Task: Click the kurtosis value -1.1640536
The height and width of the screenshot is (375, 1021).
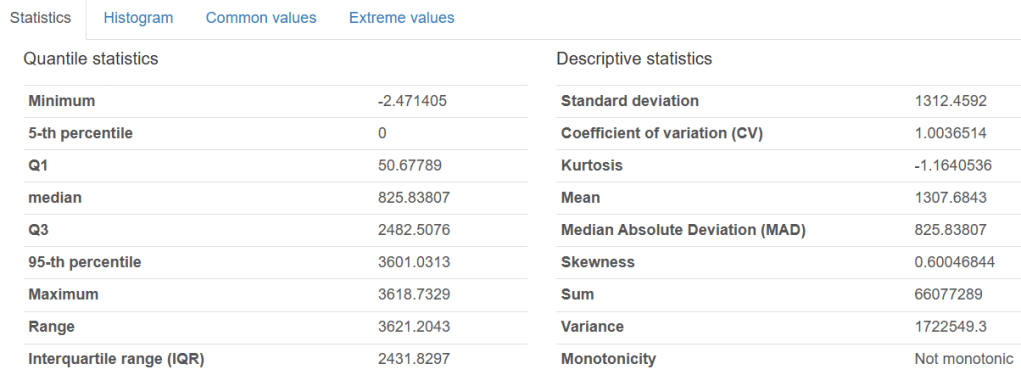Action: pos(953,165)
